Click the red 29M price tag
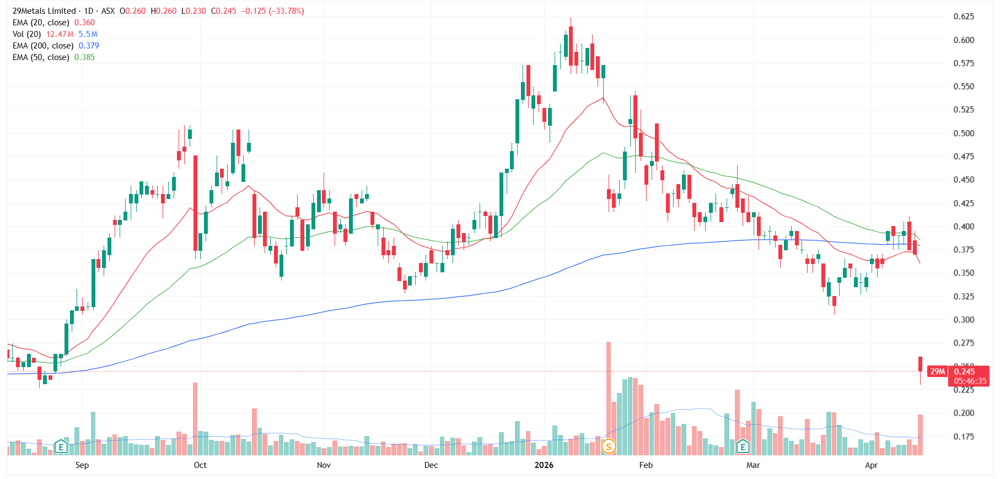The width and height of the screenshot is (1000, 479). [938, 371]
